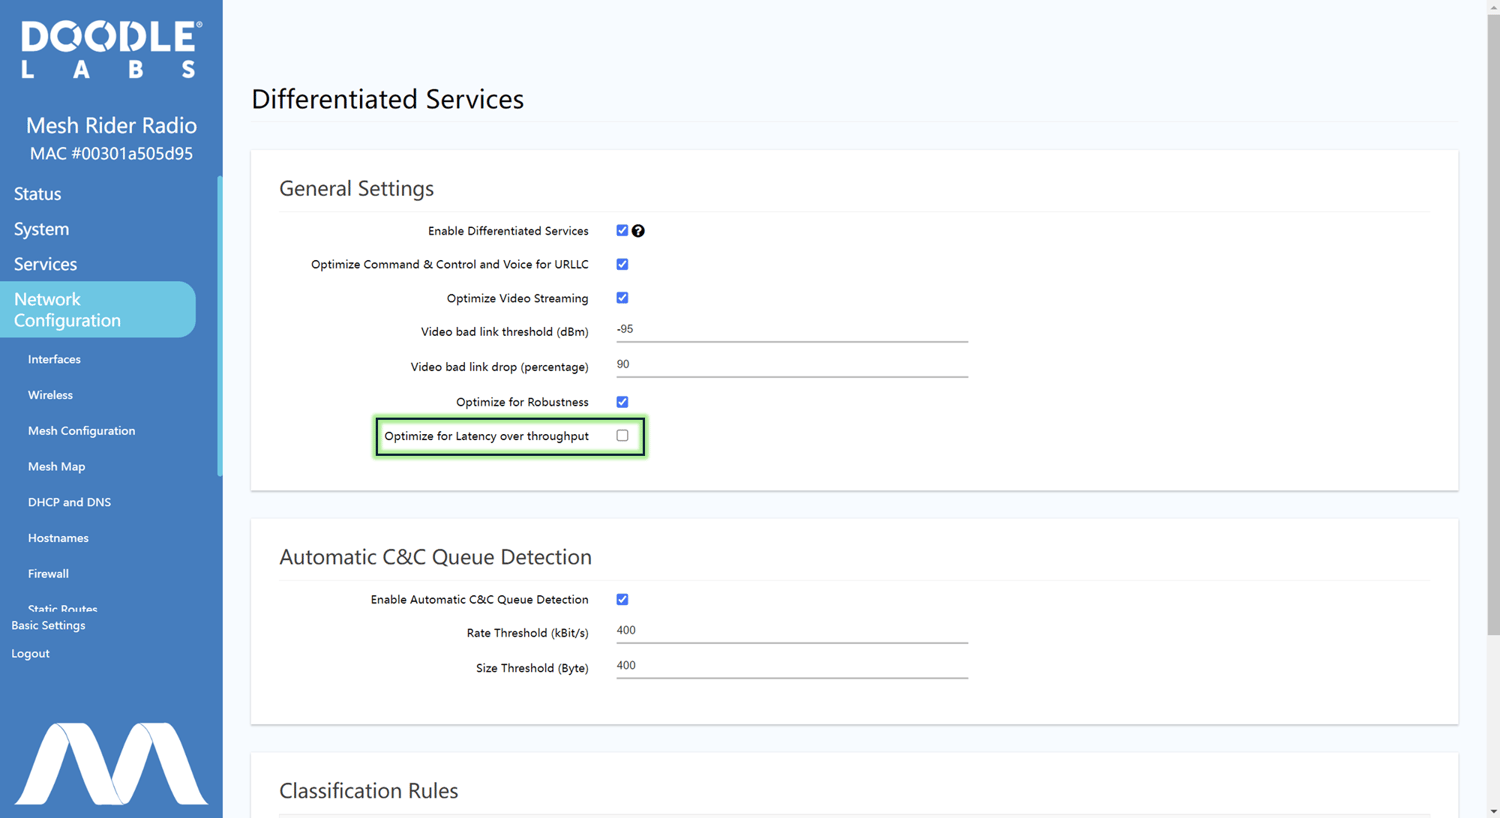Open the Status section in the sidebar
Image resolution: width=1500 pixels, height=818 pixels.
coord(37,193)
